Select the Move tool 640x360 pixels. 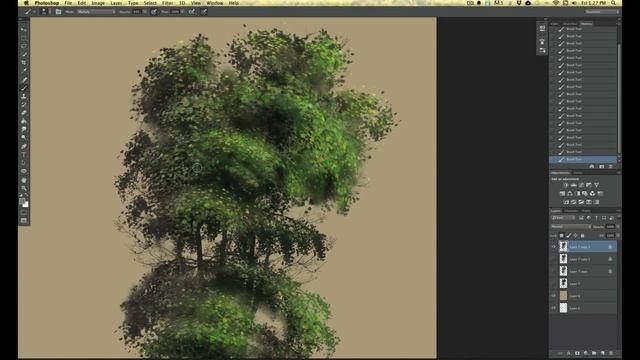pyautogui.click(x=24, y=29)
